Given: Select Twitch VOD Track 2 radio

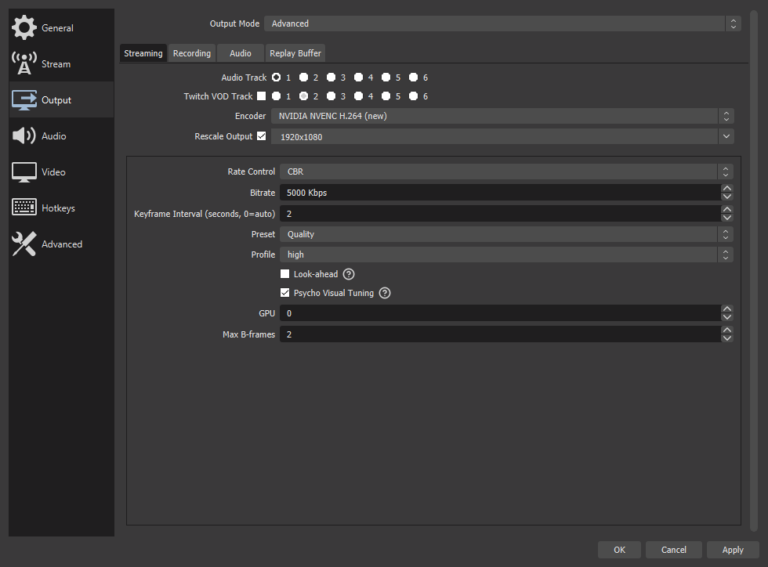Looking at the screenshot, I should 304,96.
